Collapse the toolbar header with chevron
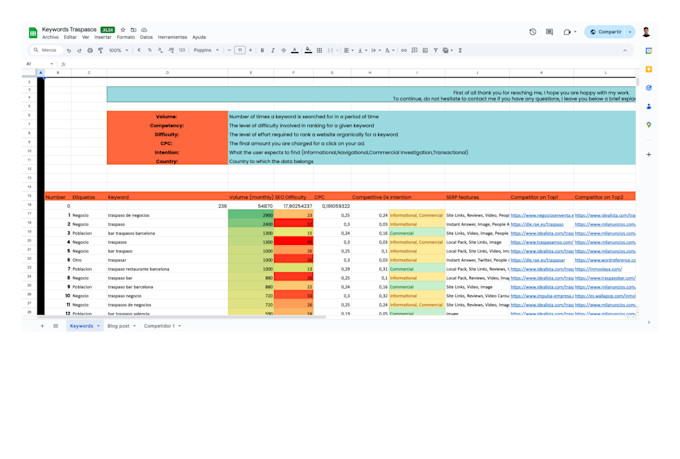 coord(625,50)
